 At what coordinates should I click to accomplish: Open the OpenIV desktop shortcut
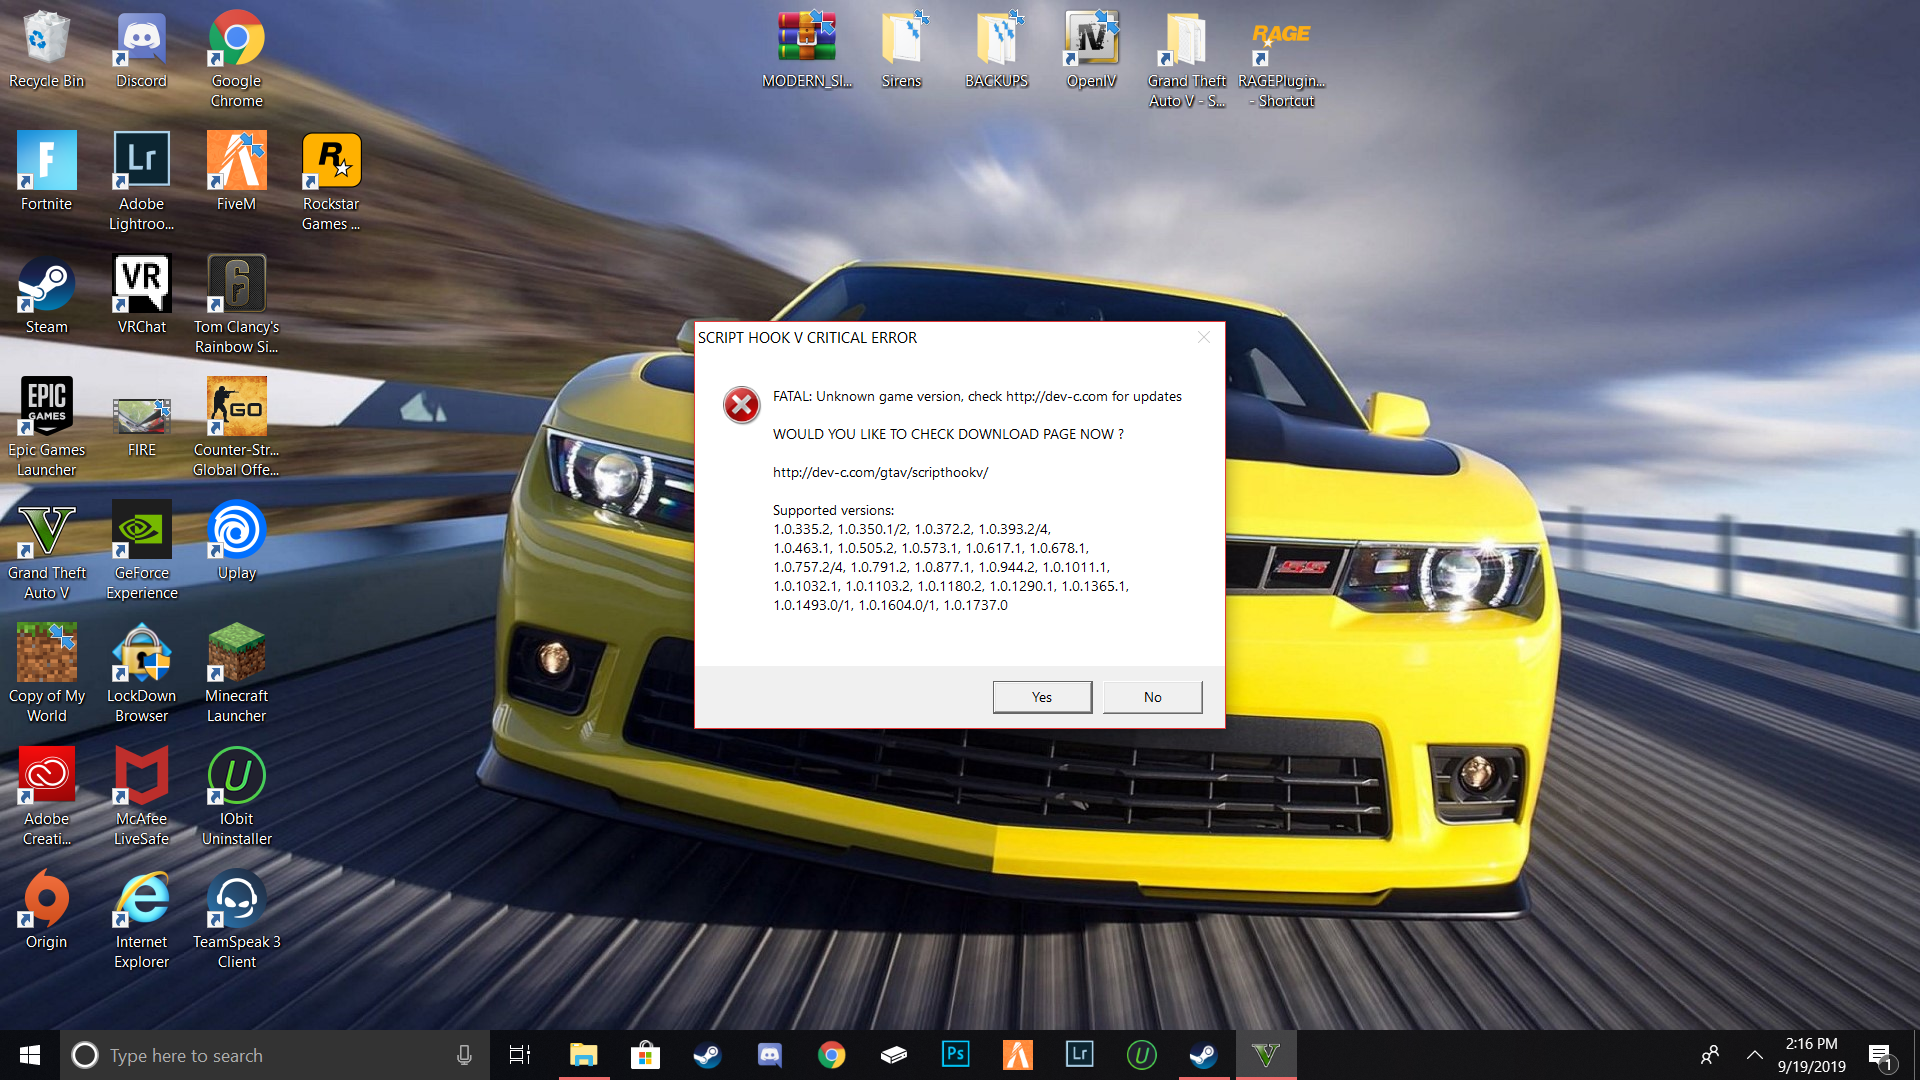pyautogui.click(x=1091, y=40)
